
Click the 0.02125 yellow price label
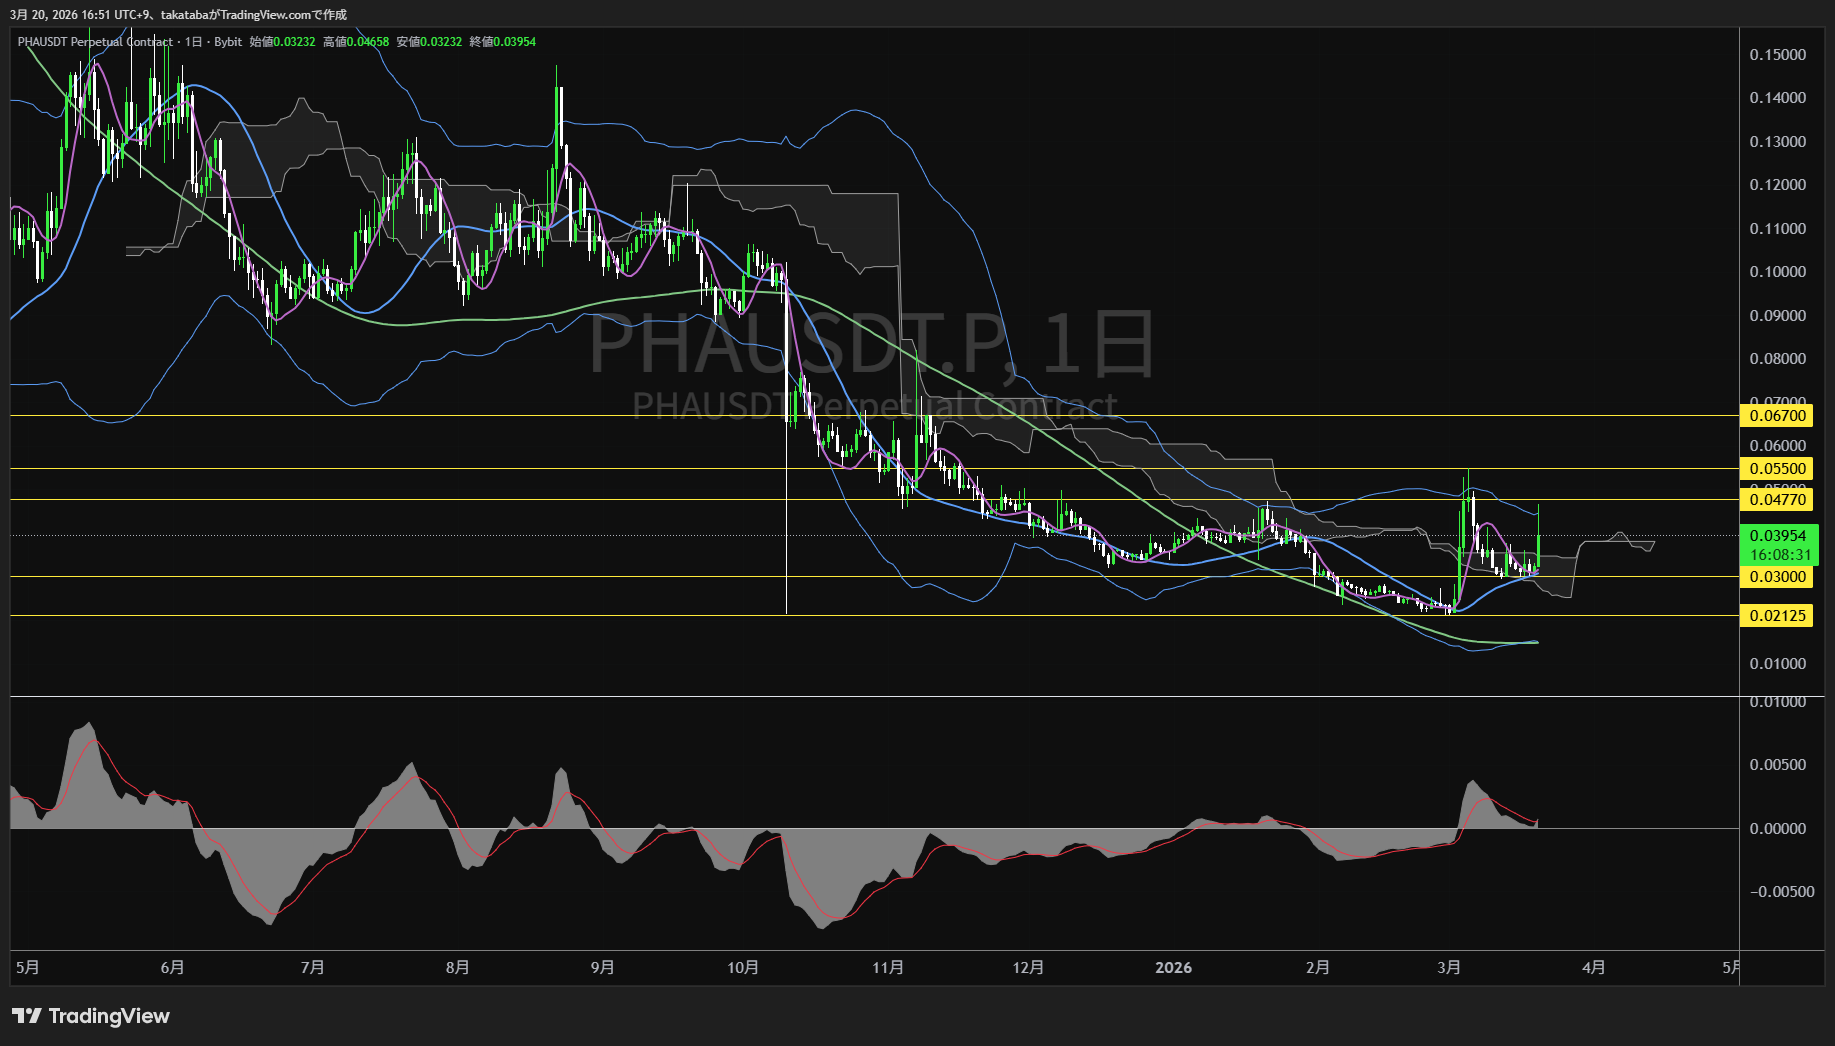[1777, 616]
